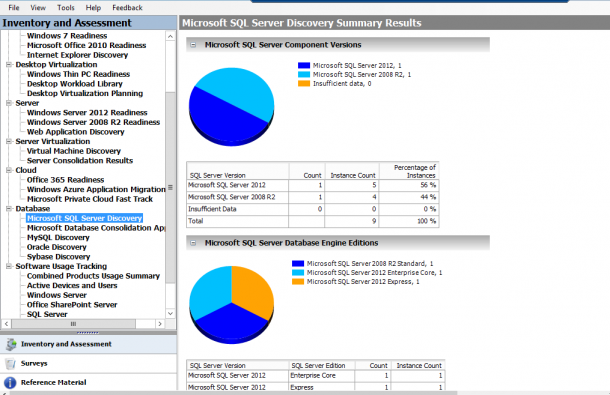Image resolution: width=610 pixels, height=395 pixels.
Task: Collapse the Database tree node
Action: pyautogui.click(x=9, y=209)
